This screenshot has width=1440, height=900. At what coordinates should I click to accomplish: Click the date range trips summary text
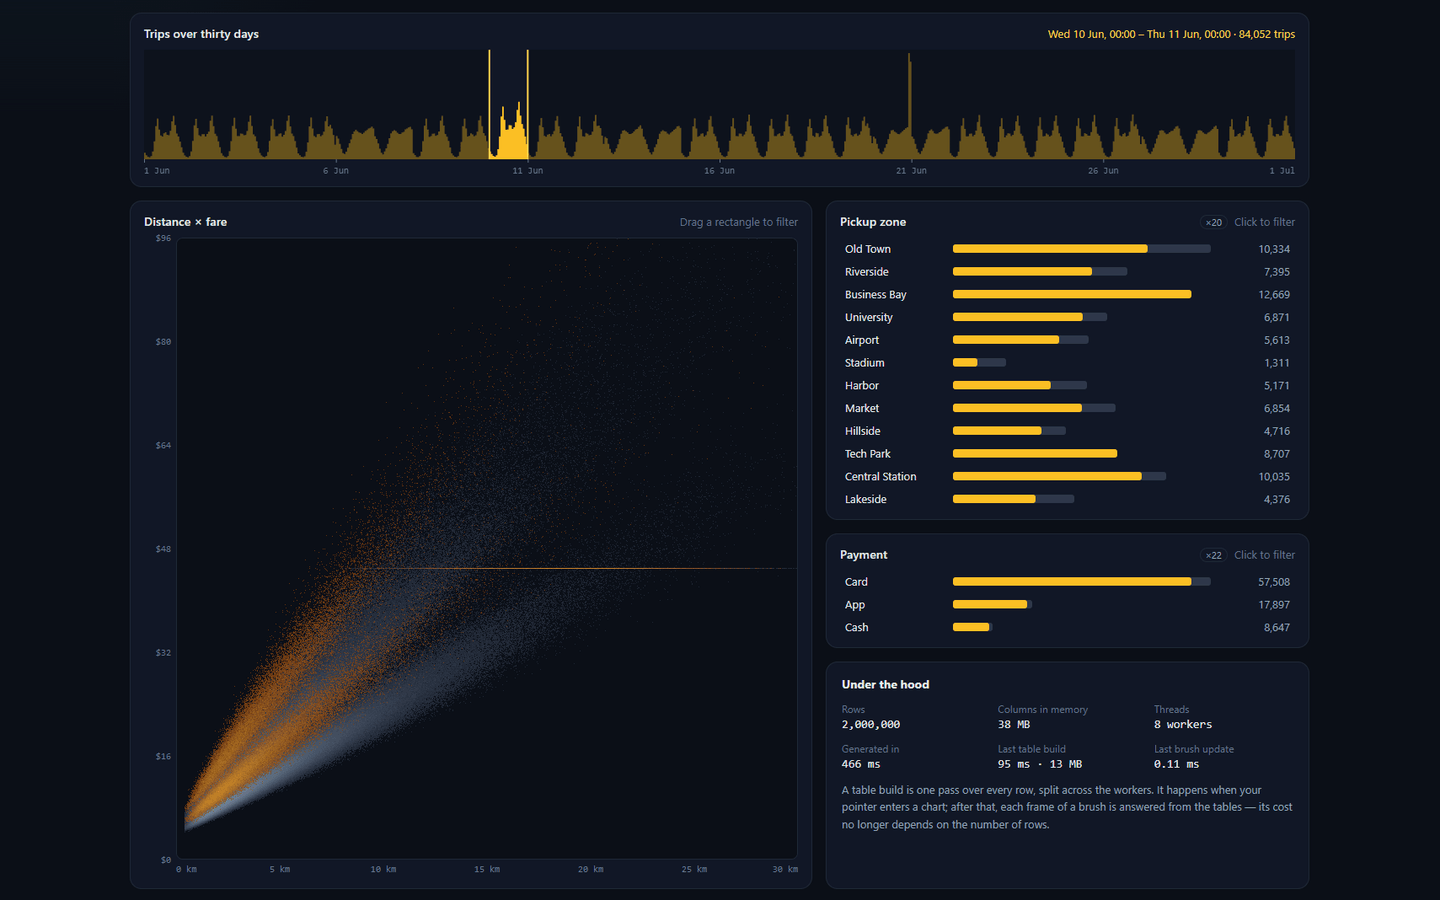1171,34
